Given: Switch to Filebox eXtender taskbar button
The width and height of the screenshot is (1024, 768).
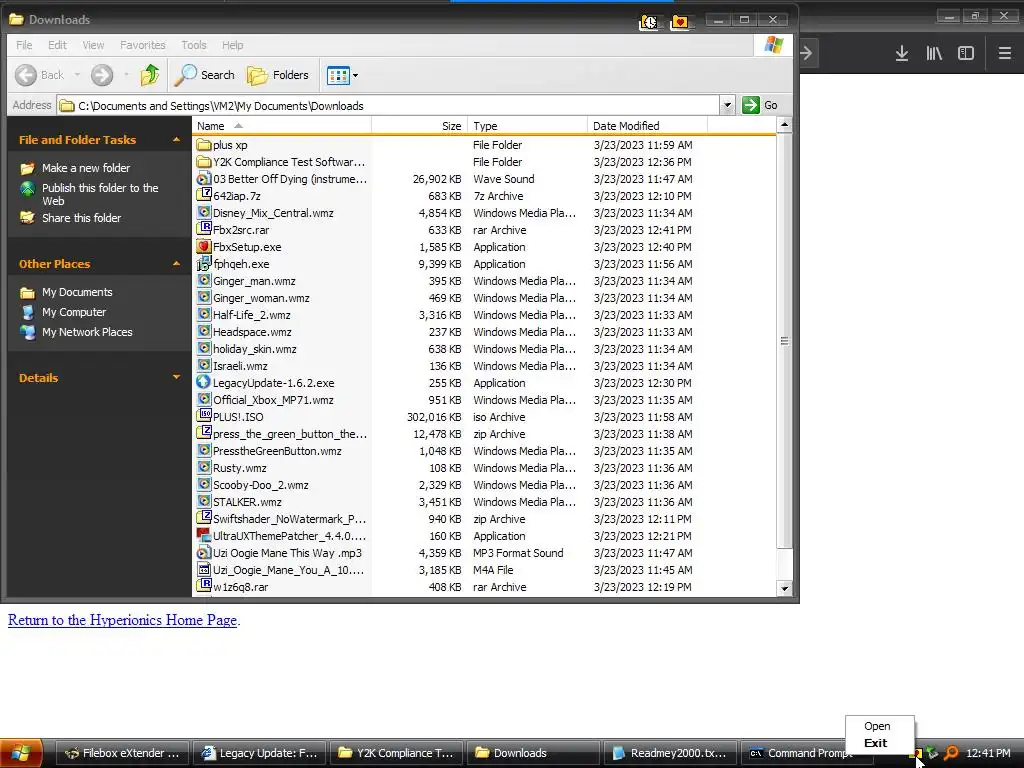Looking at the screenshot, I should pos(122,753).
